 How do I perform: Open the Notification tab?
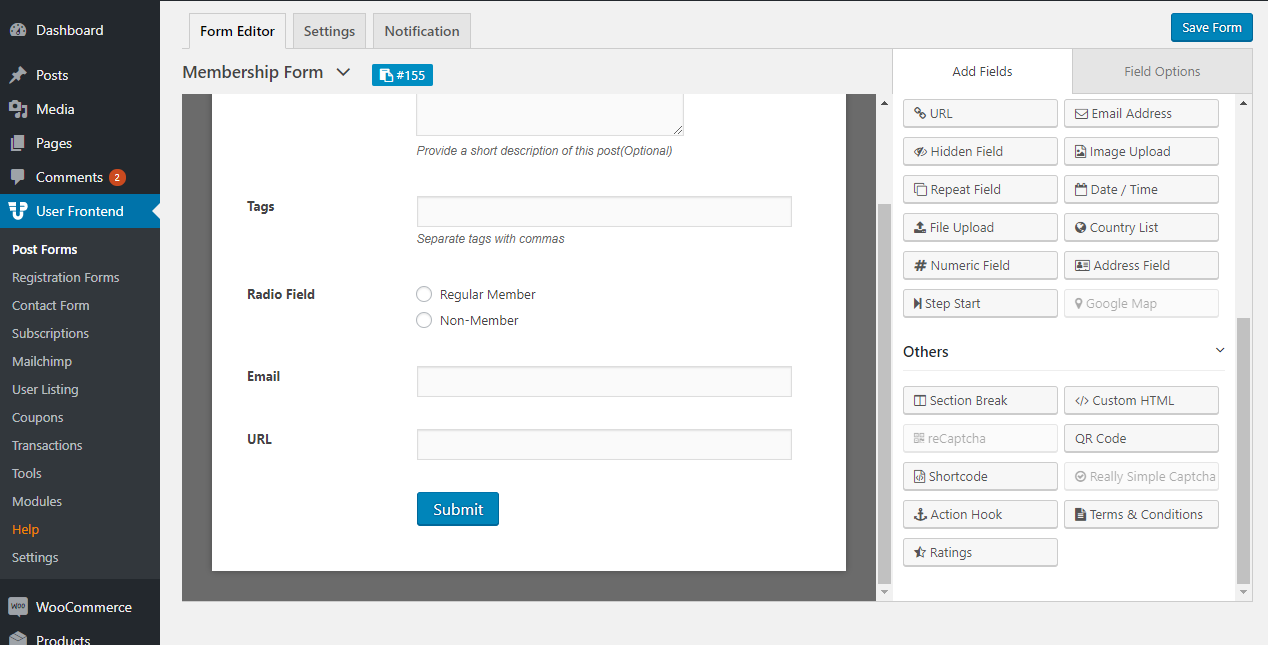point(422,31)
